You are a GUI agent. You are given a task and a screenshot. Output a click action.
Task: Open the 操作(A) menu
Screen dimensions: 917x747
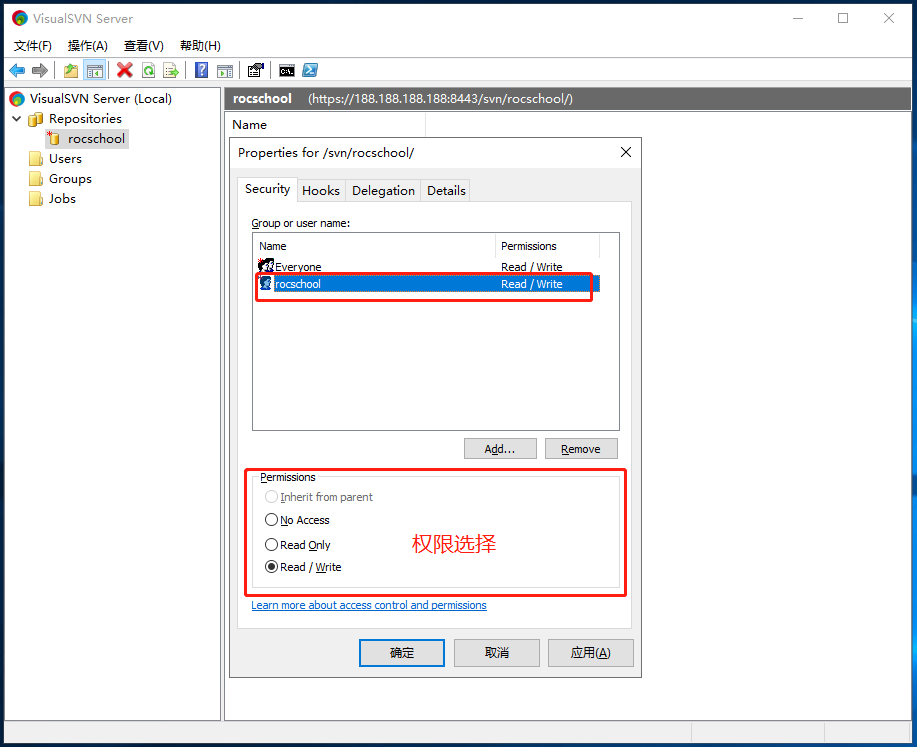click(x=88, y=46)
